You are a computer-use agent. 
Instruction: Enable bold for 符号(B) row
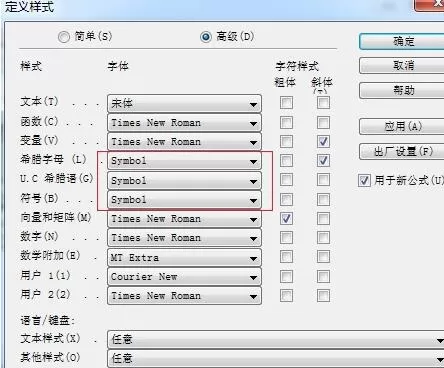click(x=286, y=200)
